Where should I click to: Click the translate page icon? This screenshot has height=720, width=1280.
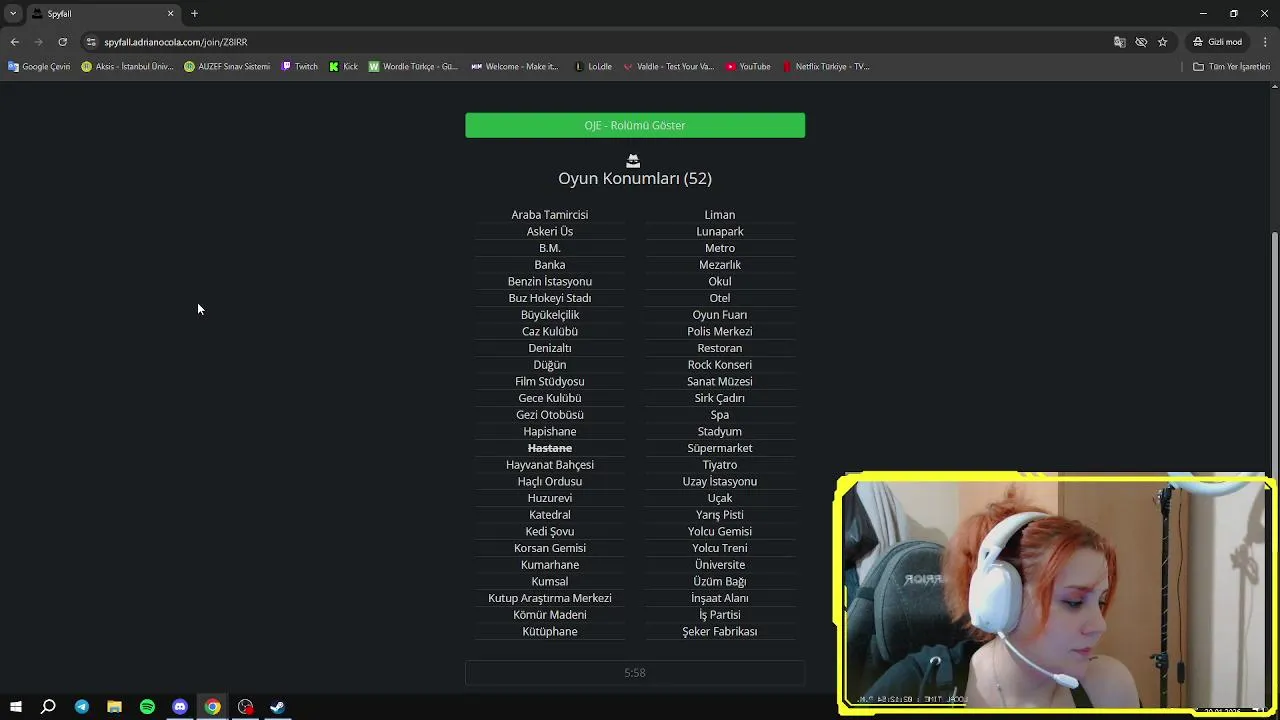click(x=1119, y=42)
